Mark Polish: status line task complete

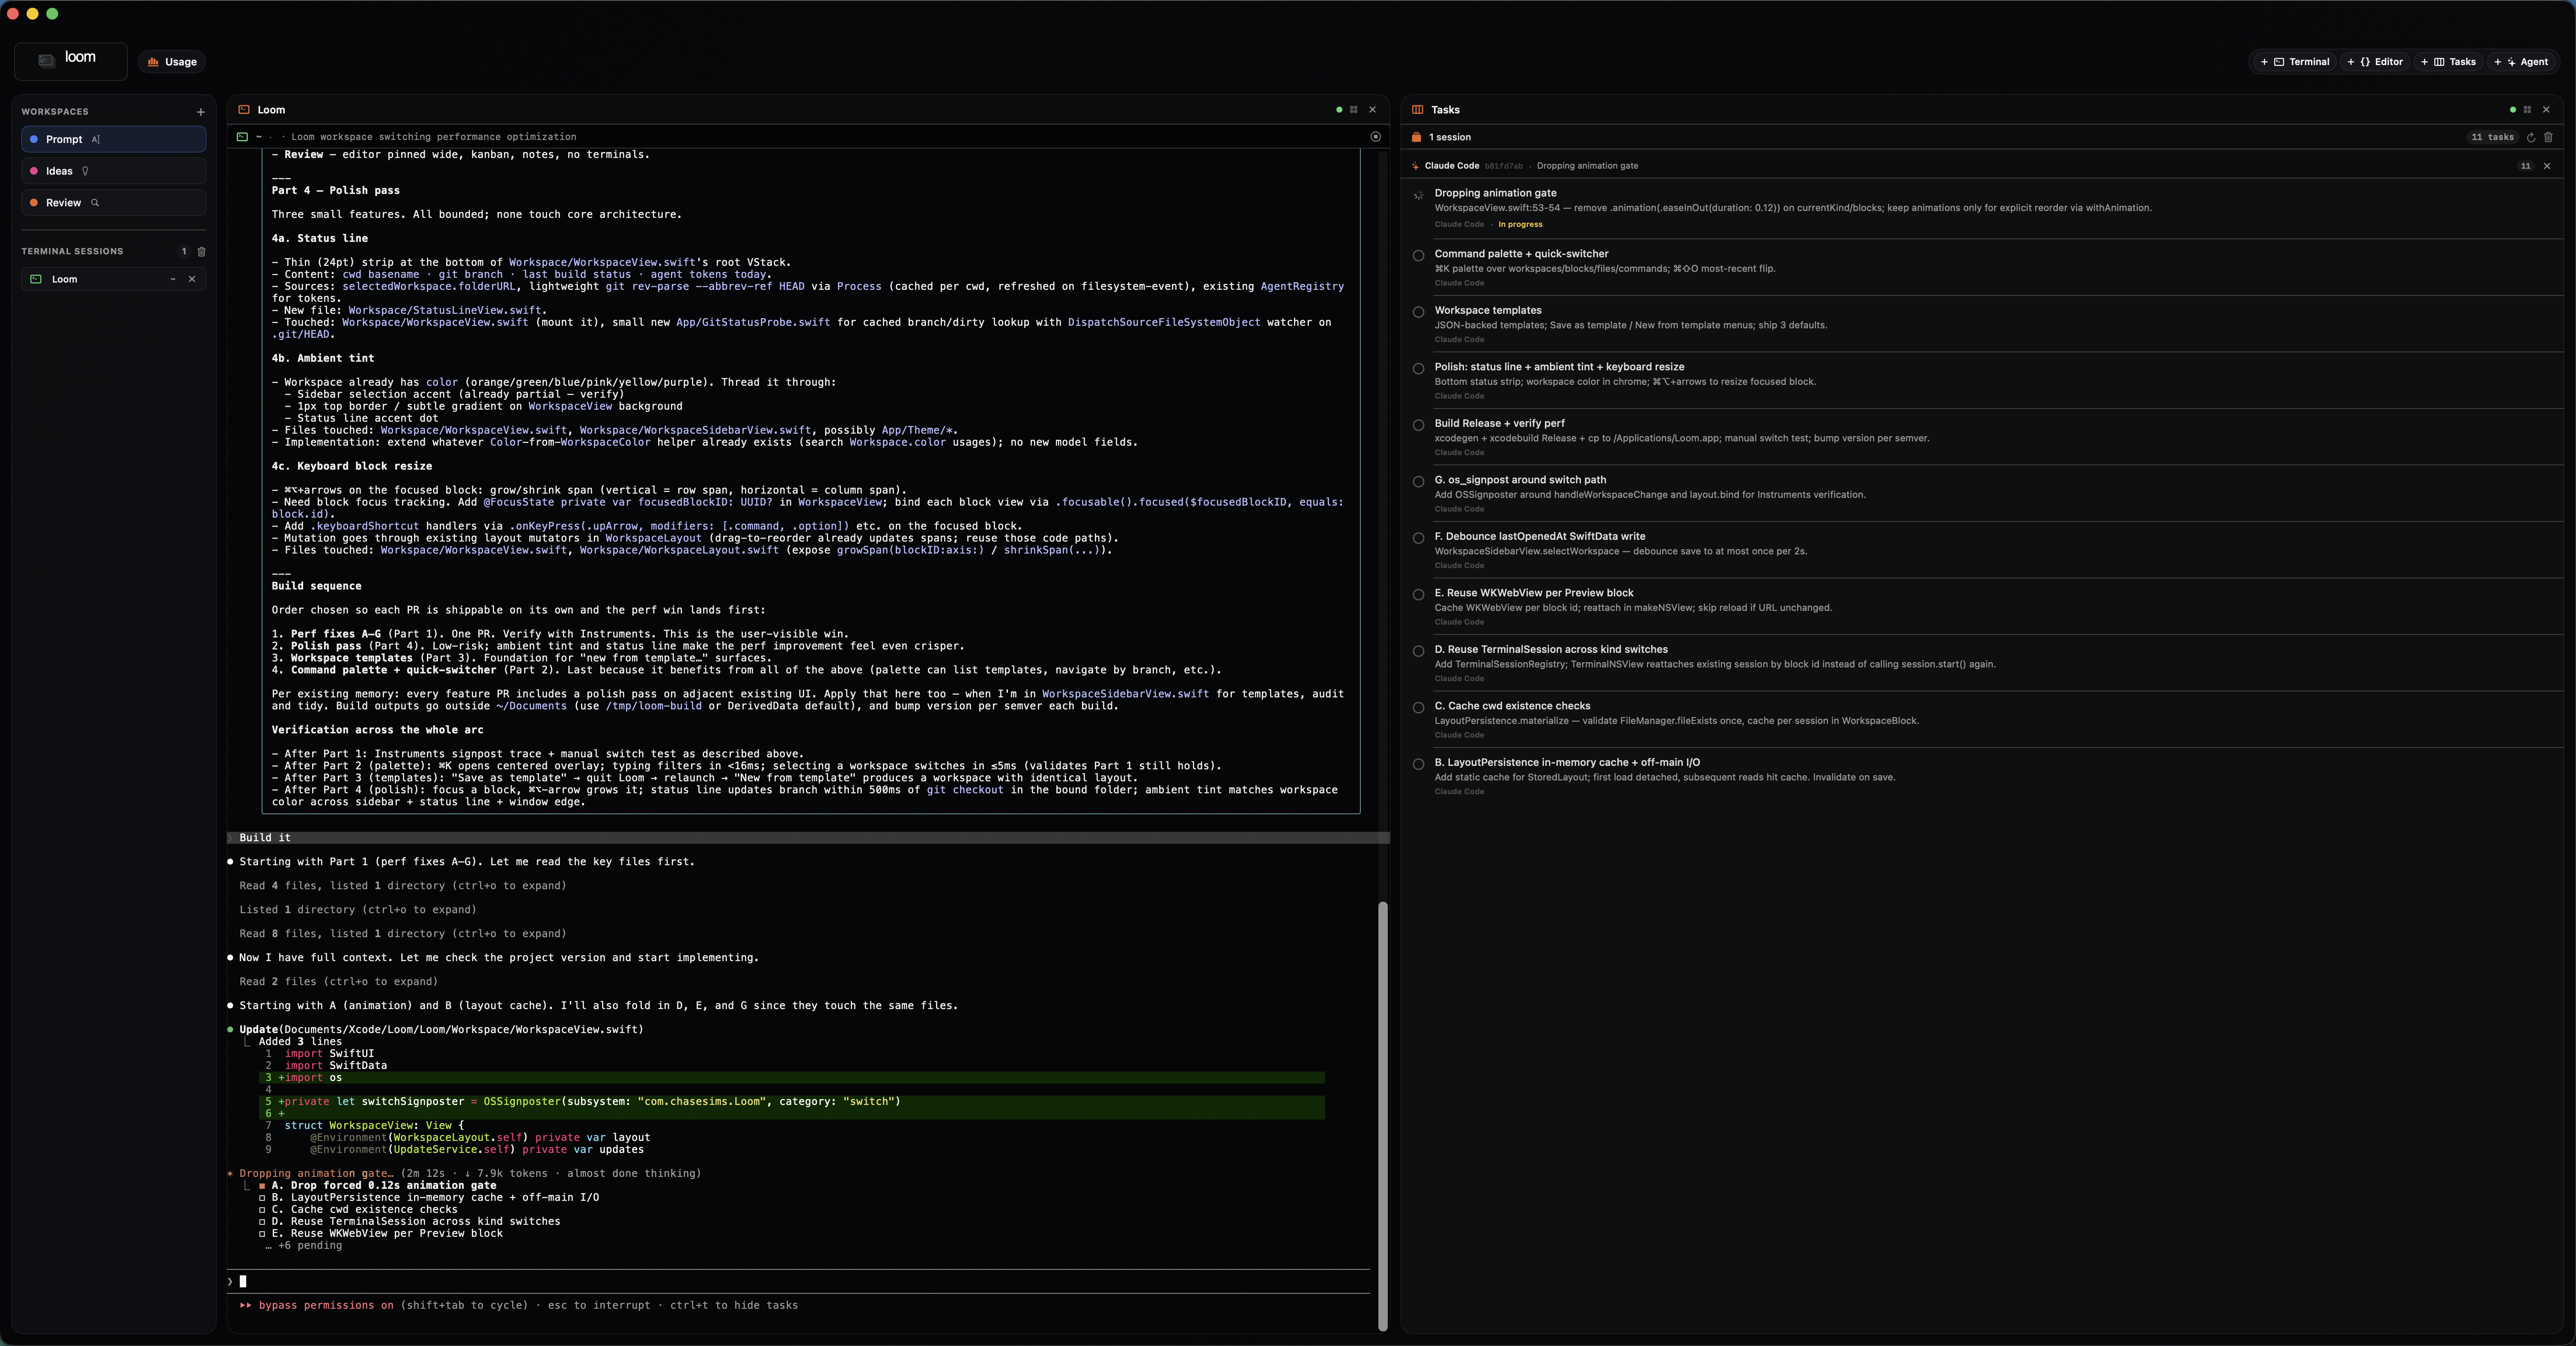tap(1418, 369)
